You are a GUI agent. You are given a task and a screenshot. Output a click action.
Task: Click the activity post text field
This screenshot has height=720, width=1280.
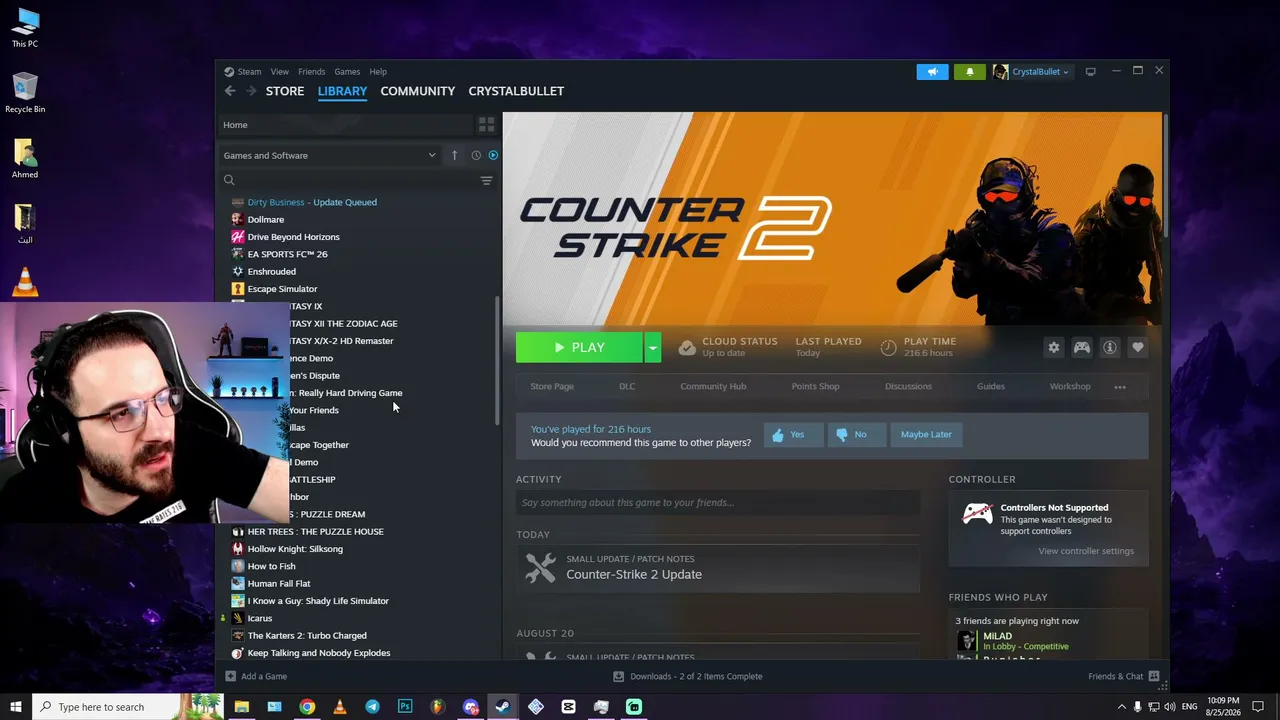click(x=717, y=503)
